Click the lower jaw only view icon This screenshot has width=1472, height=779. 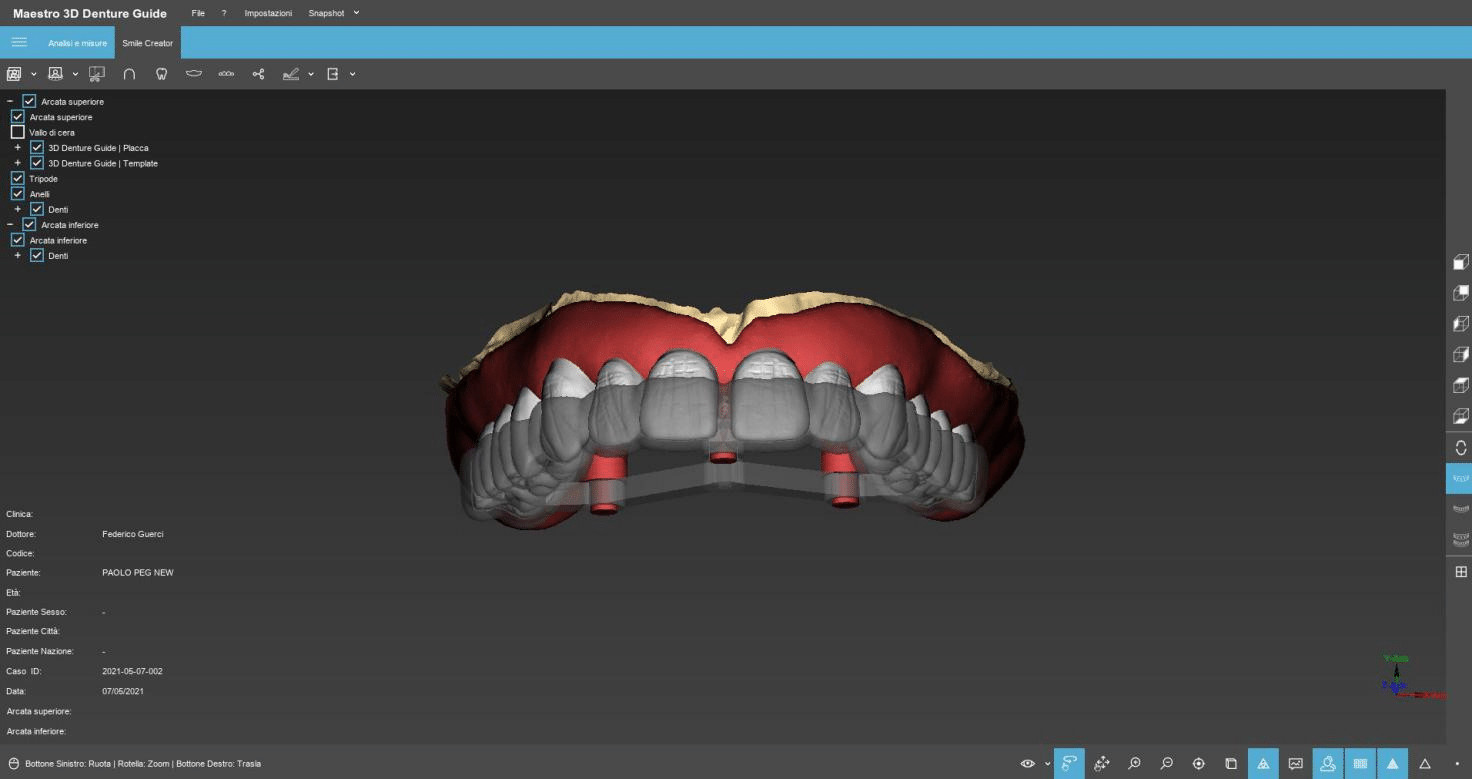pos(1460,509)
